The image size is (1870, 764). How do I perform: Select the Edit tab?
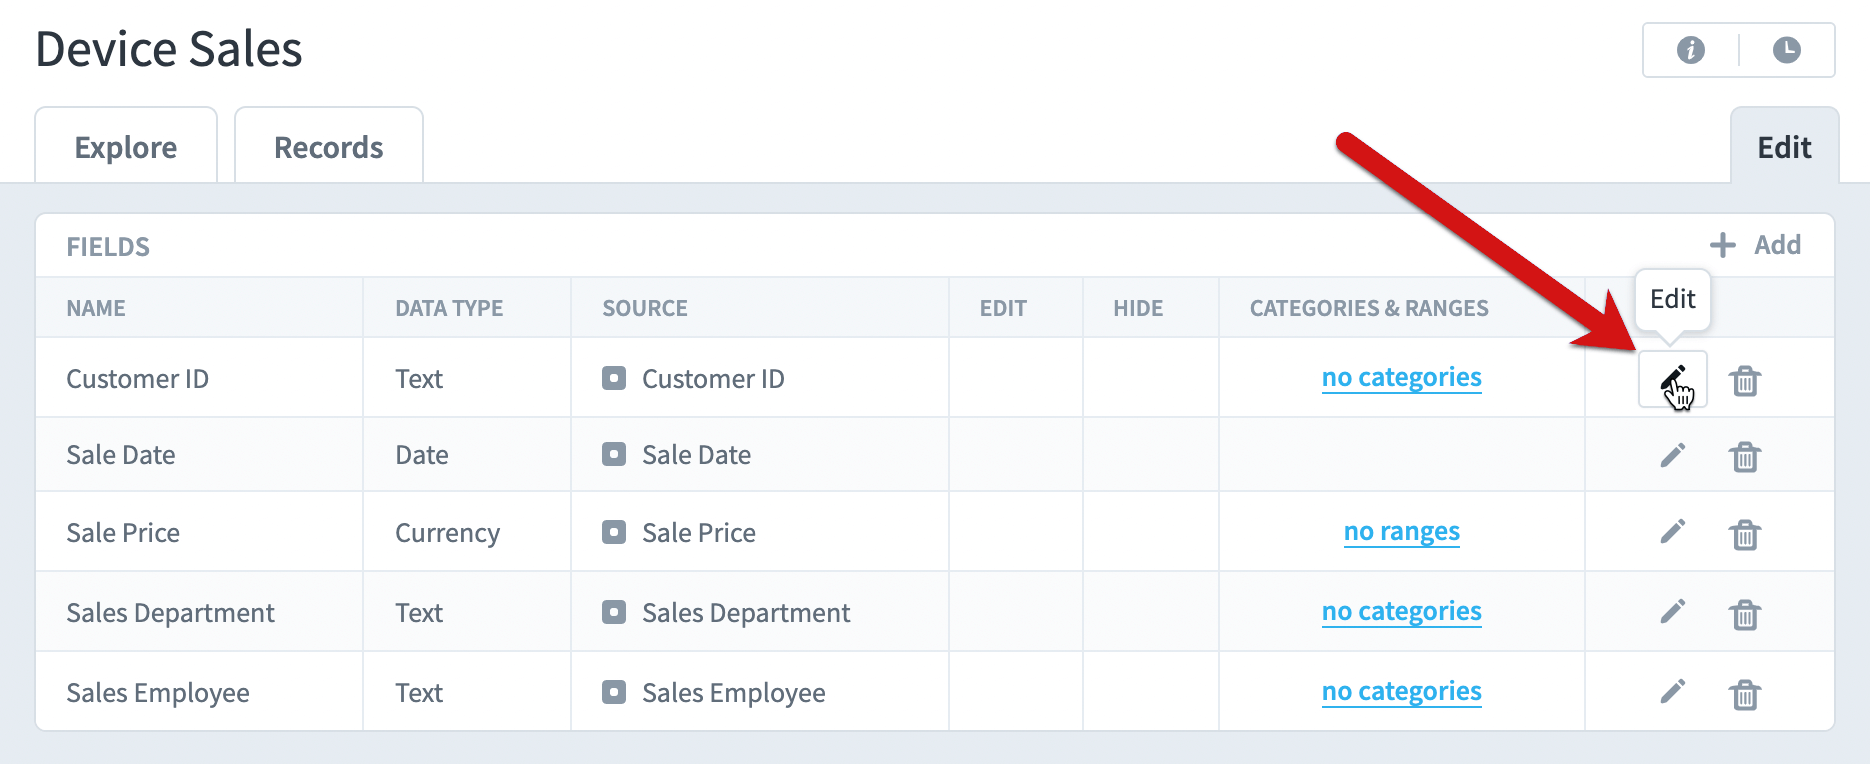click(1785, 146)
